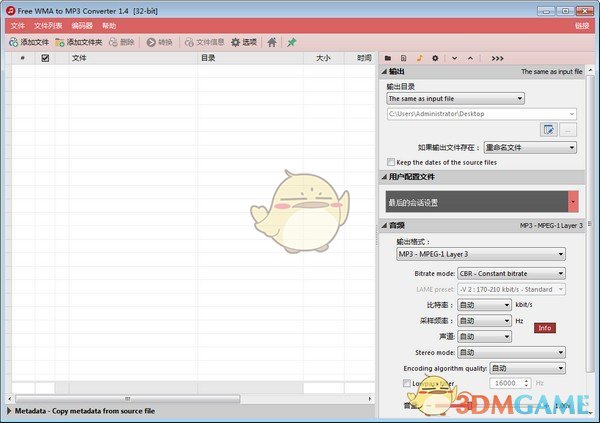Click the Add Folder (添加文件夹) toolbar button
600x423 pixels.
(x=78, y=42)
